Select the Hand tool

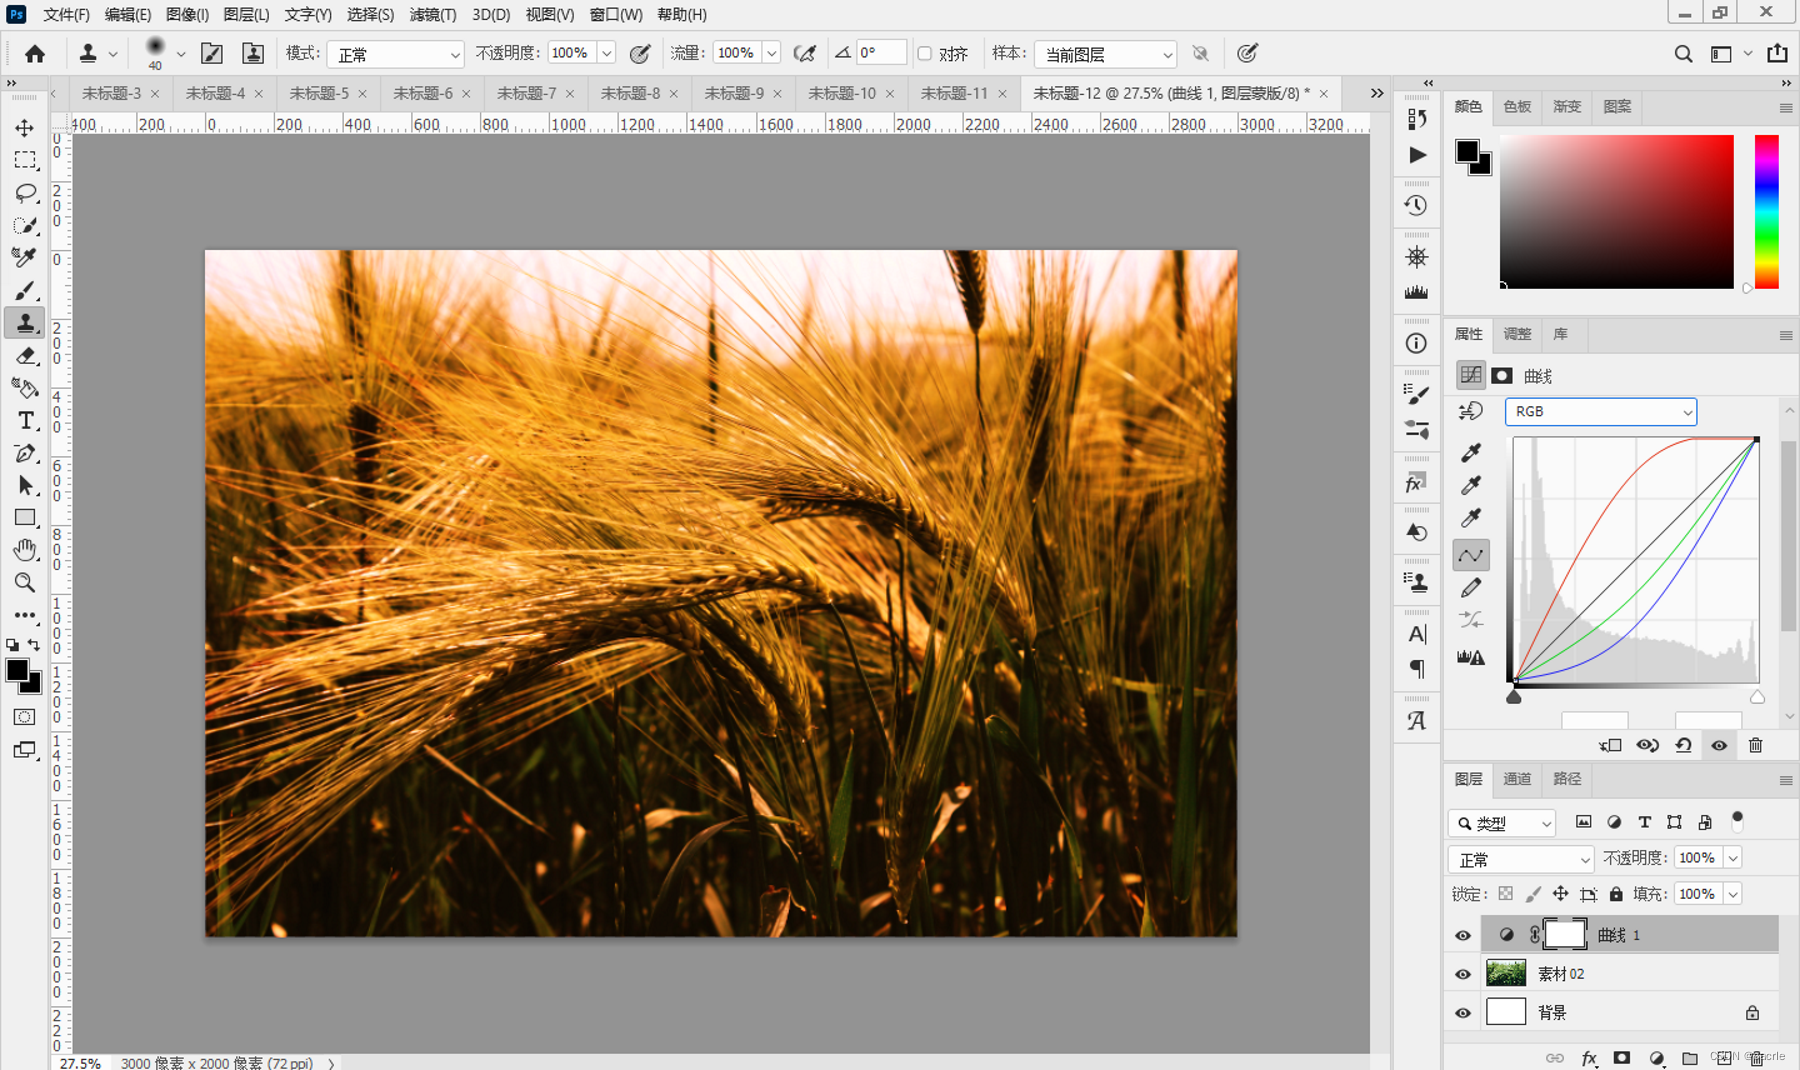point(25,550)
